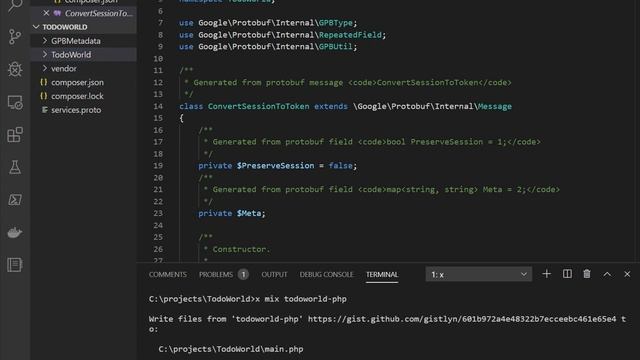Click the 'x mix todoworld-php' command text

pyautogui.click(x=301, y=299)
